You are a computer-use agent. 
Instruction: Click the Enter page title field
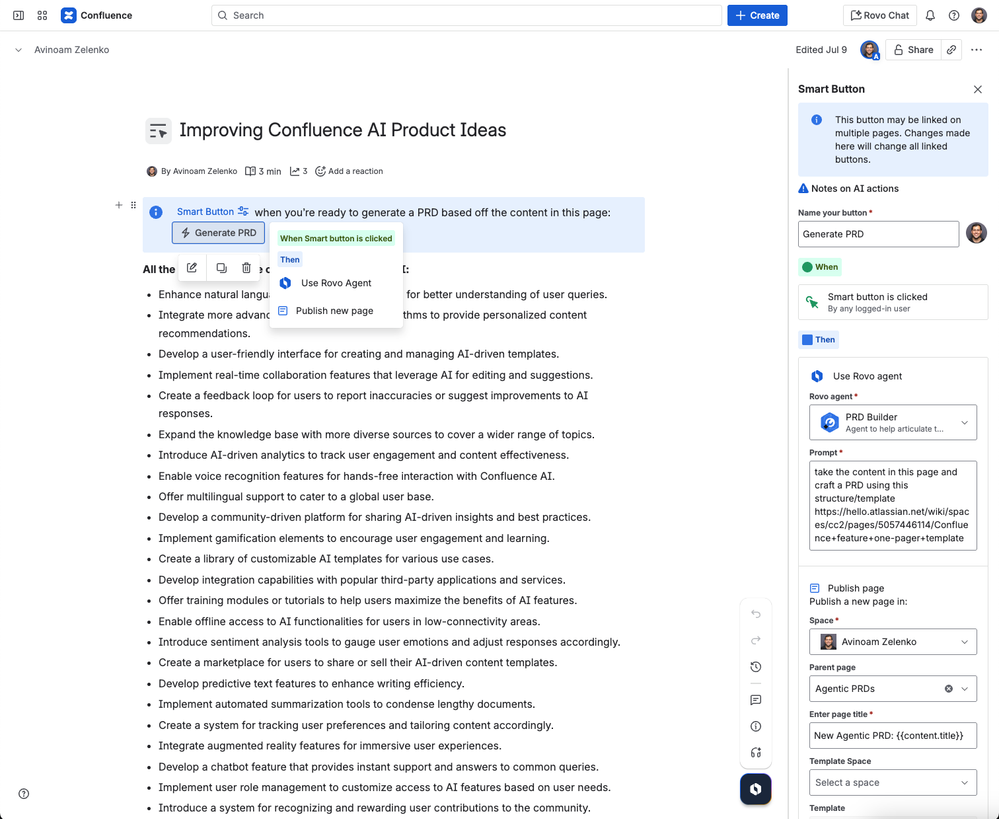pyautogui.click(x=893, y=736)
